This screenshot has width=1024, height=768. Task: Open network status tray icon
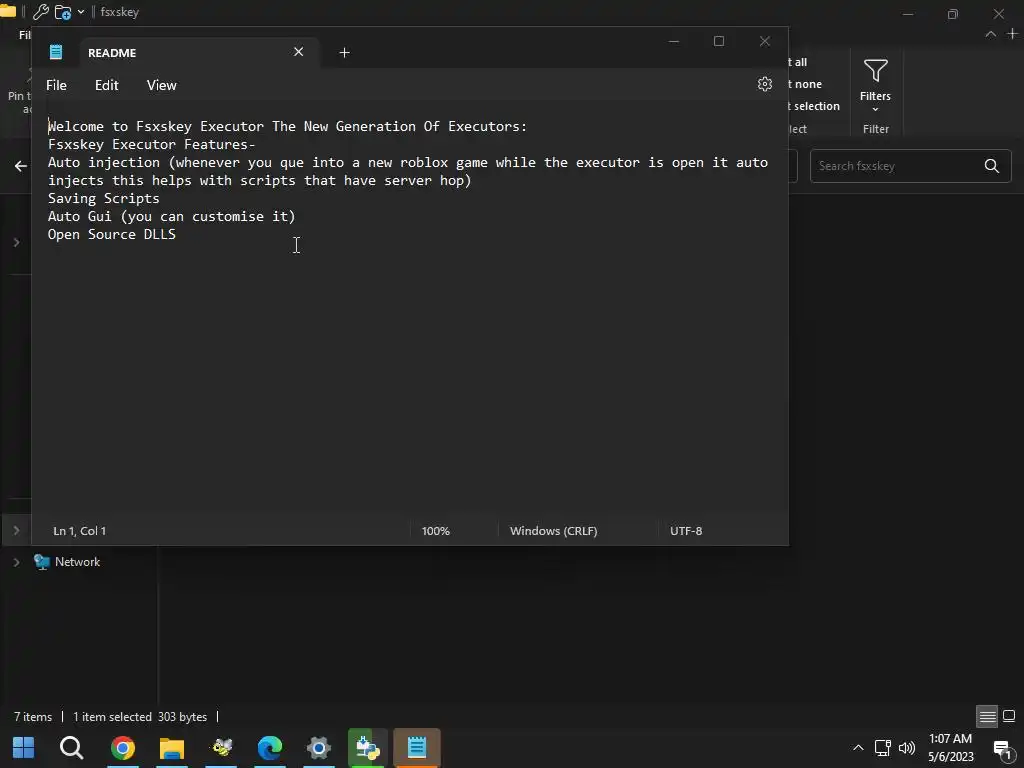[x=882, y=748]
